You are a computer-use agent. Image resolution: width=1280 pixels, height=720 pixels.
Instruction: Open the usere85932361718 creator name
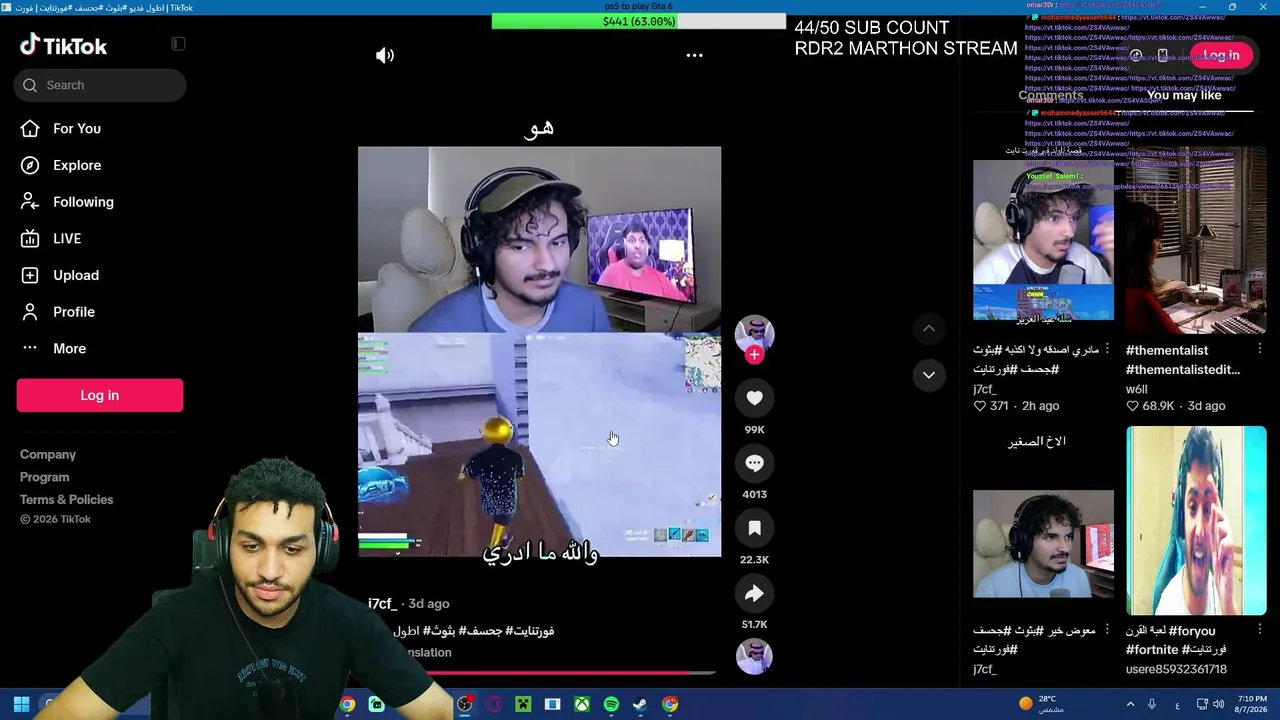click(x=1176, y=669)
